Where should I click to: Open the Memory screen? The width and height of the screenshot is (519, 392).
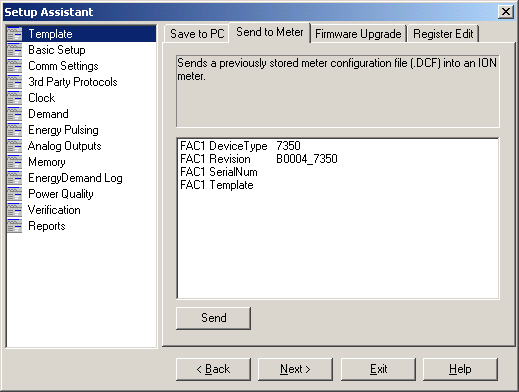47,162
